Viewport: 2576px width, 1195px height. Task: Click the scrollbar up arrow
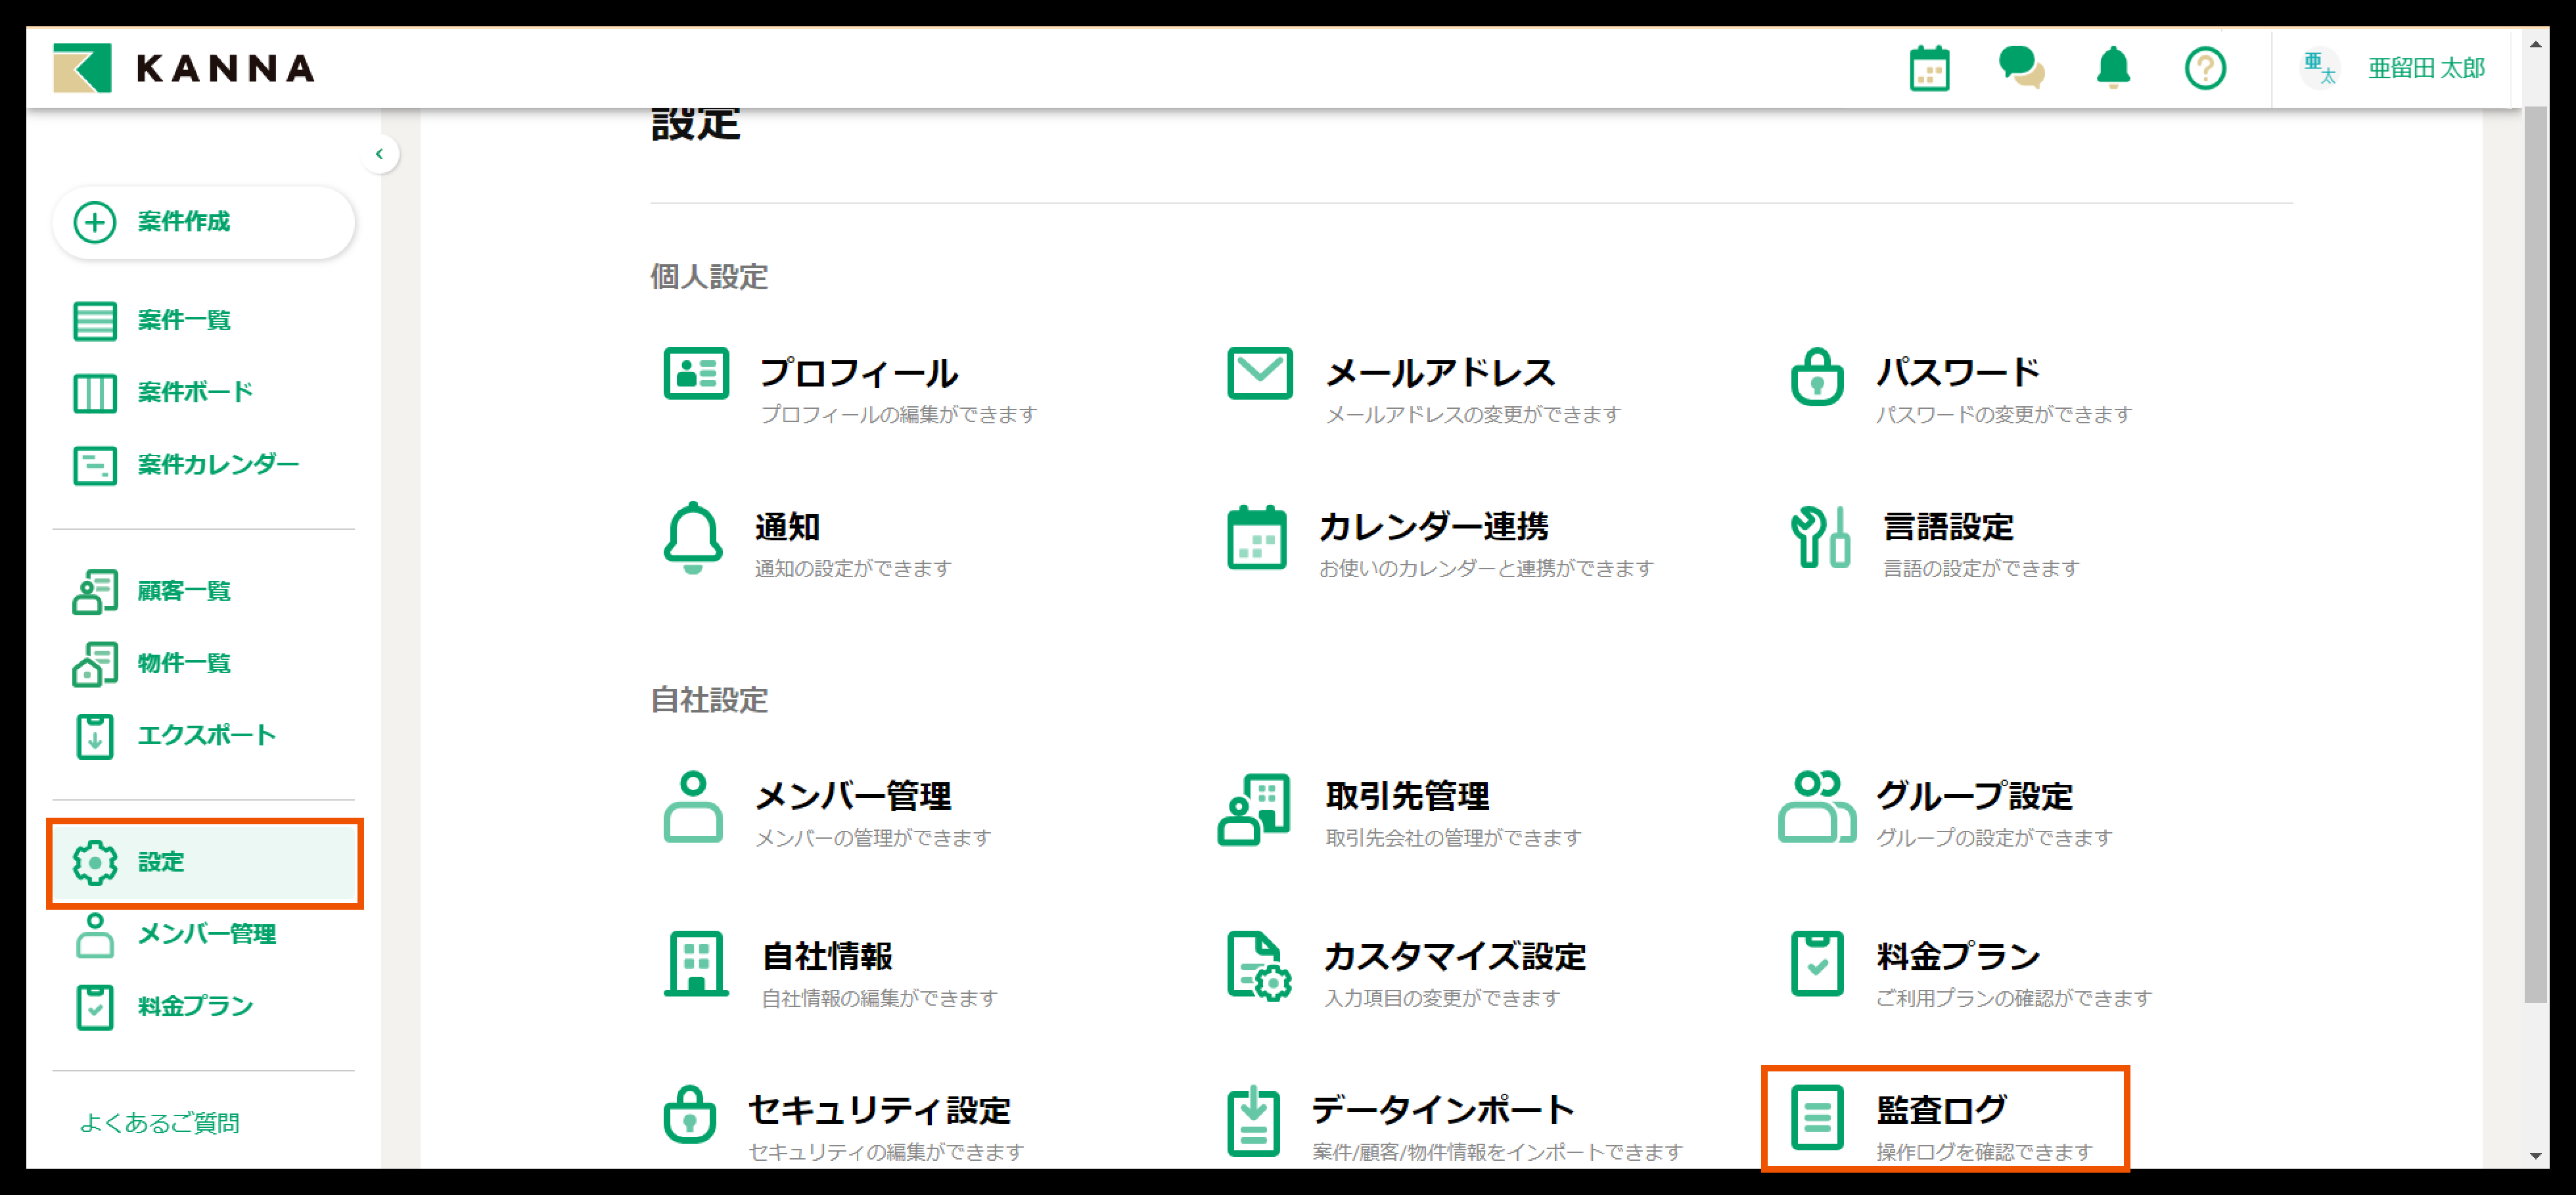point(2534,44)
